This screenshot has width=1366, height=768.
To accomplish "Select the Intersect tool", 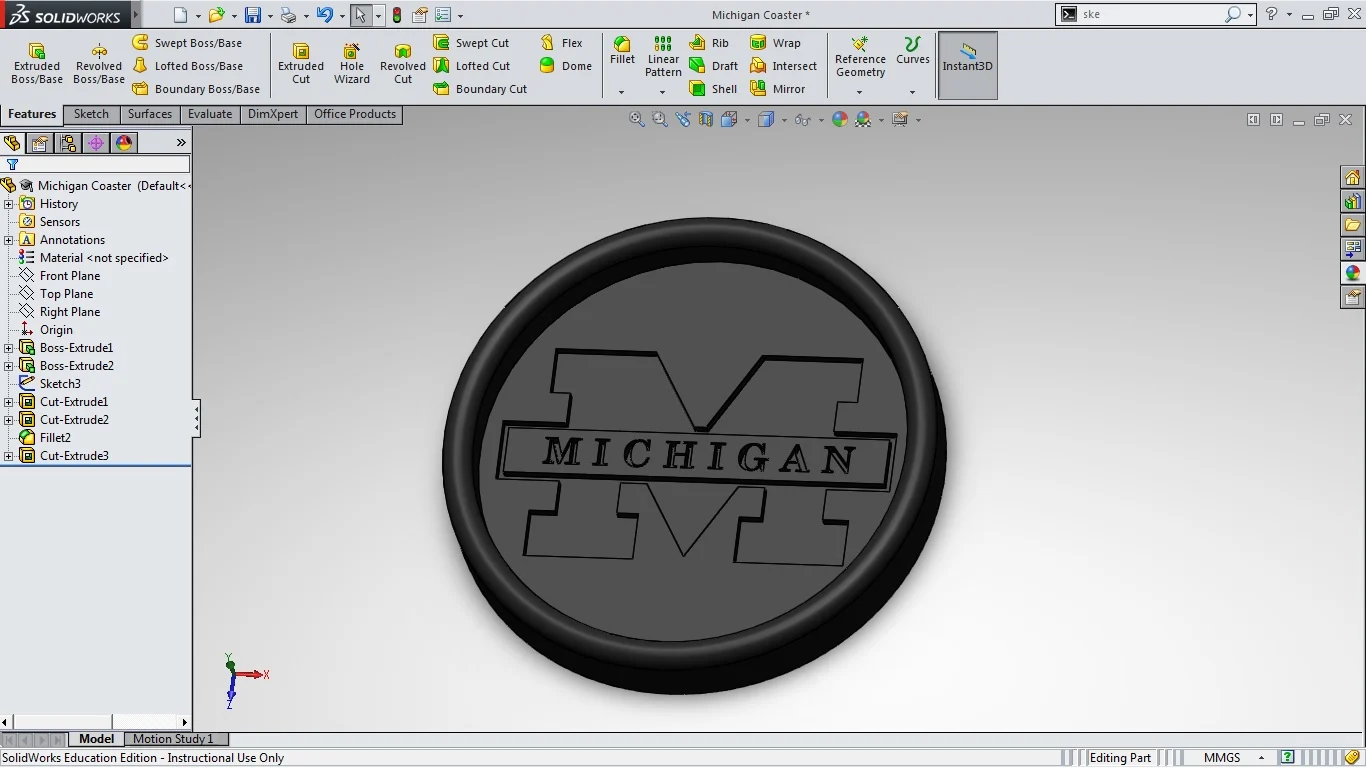I will pyautogui.click(x=784, y=66).
